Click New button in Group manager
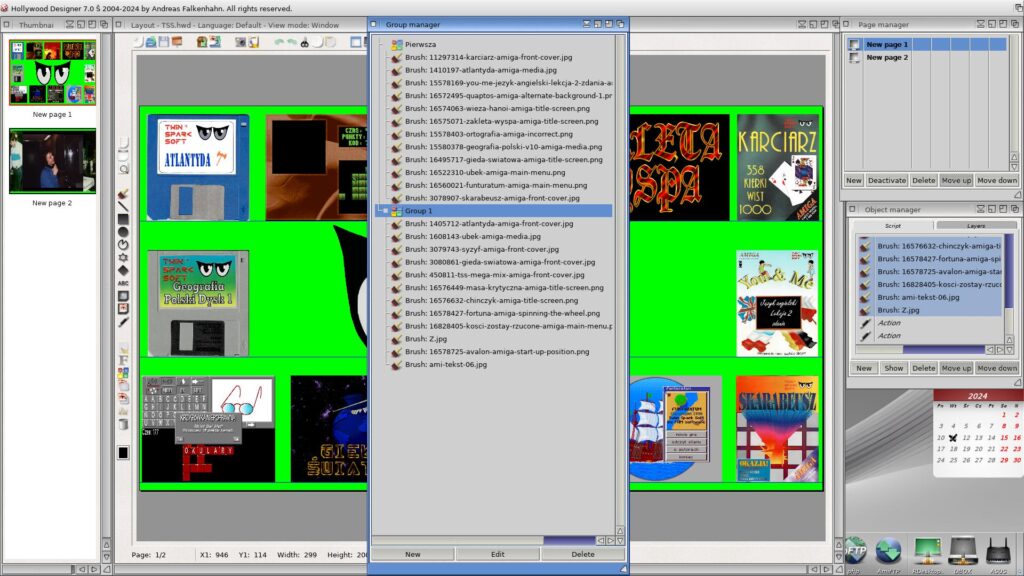1024x576 pixels. click(413, 554)
